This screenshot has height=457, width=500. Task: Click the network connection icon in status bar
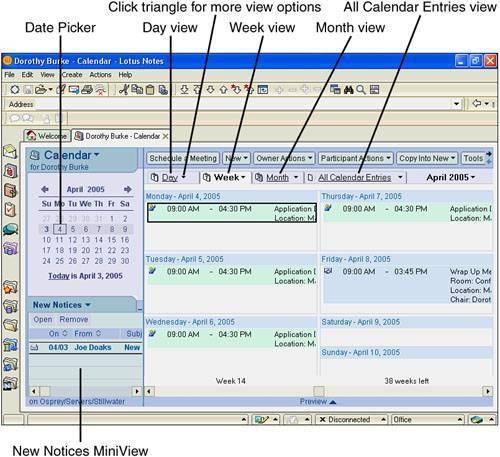coord(477,419)
